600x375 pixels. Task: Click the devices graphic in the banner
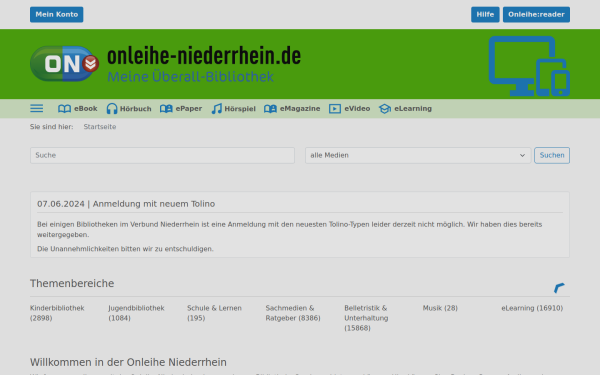click(x=529, y=66)
